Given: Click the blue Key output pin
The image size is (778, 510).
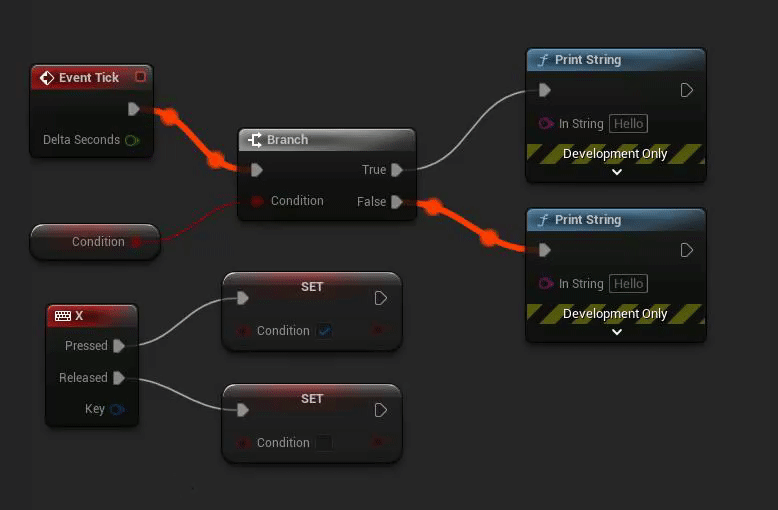Looking at the screenshot, I should pyautogui.click(x=117, y=409).
